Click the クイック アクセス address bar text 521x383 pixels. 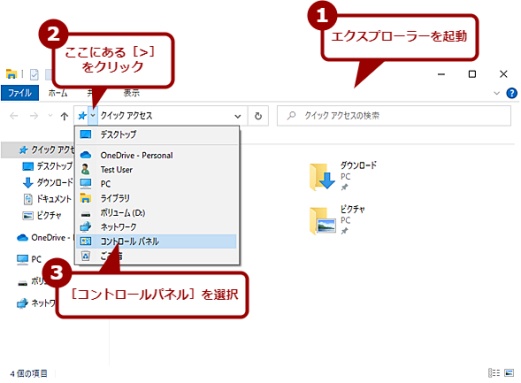(126, 116)
